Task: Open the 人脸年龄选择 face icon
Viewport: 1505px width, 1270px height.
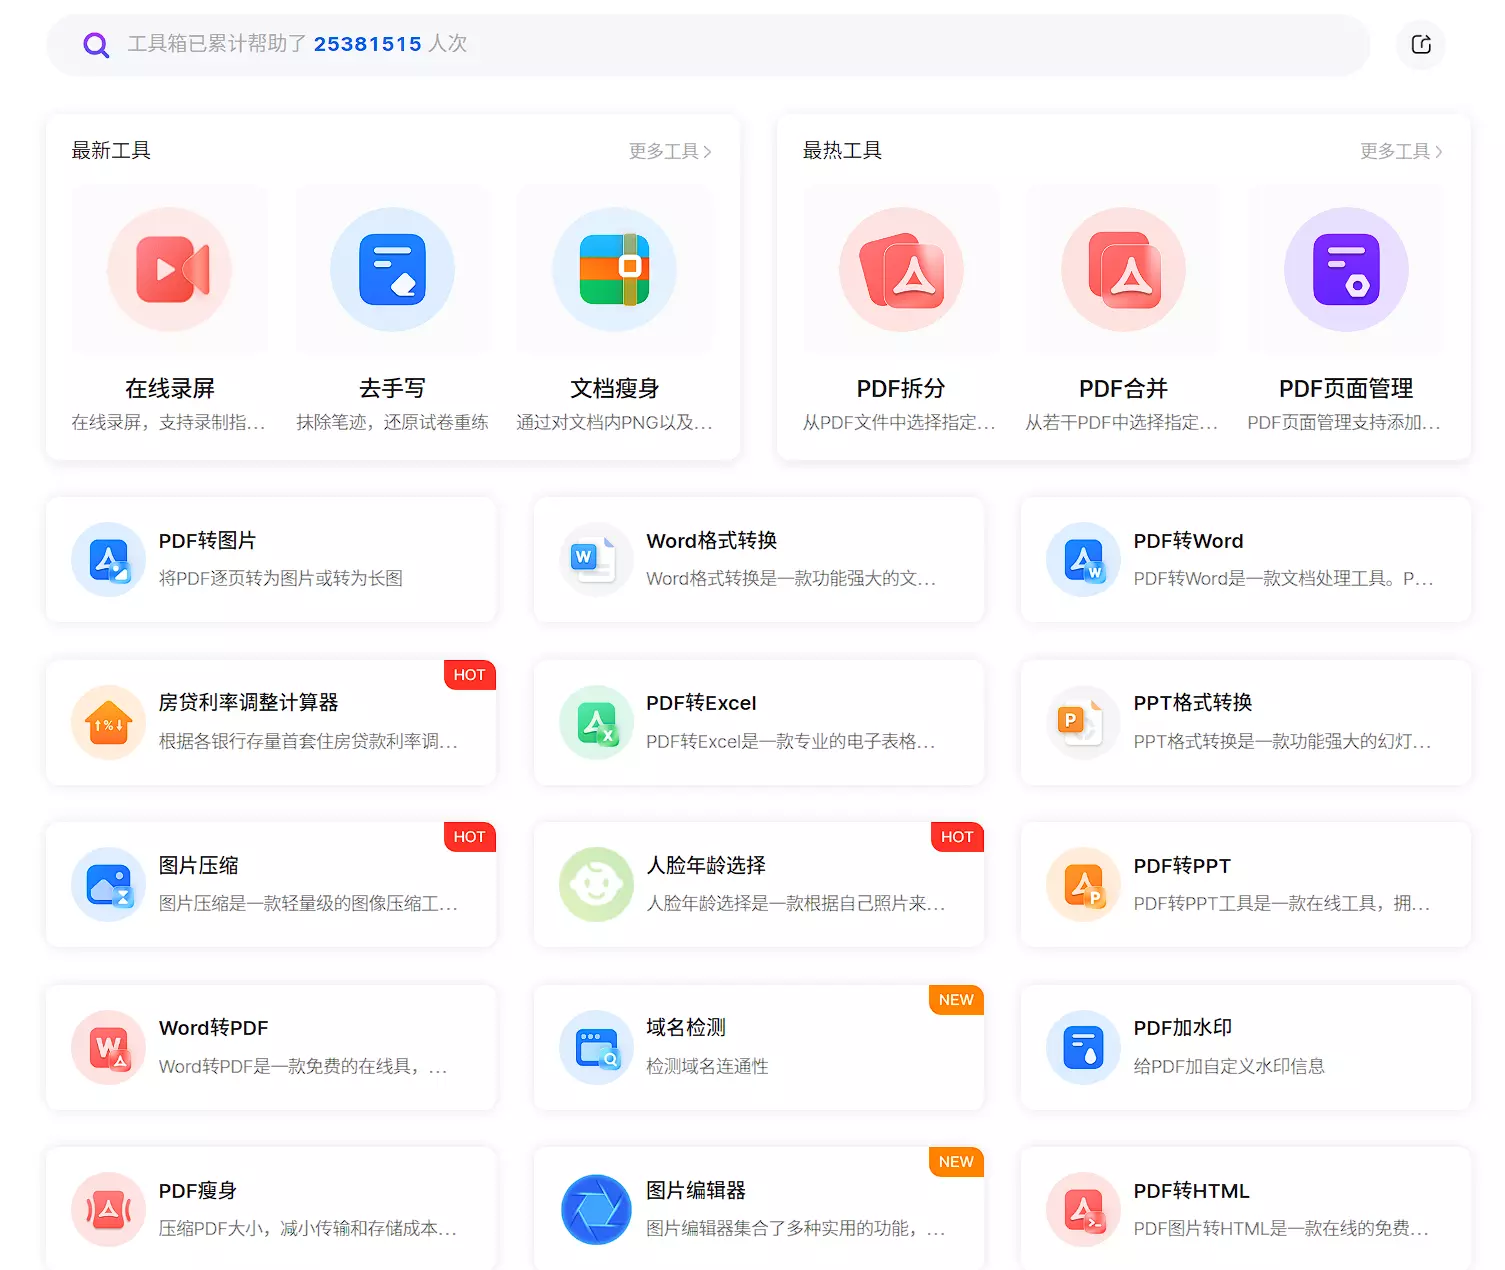Action: tap(596, 884)
